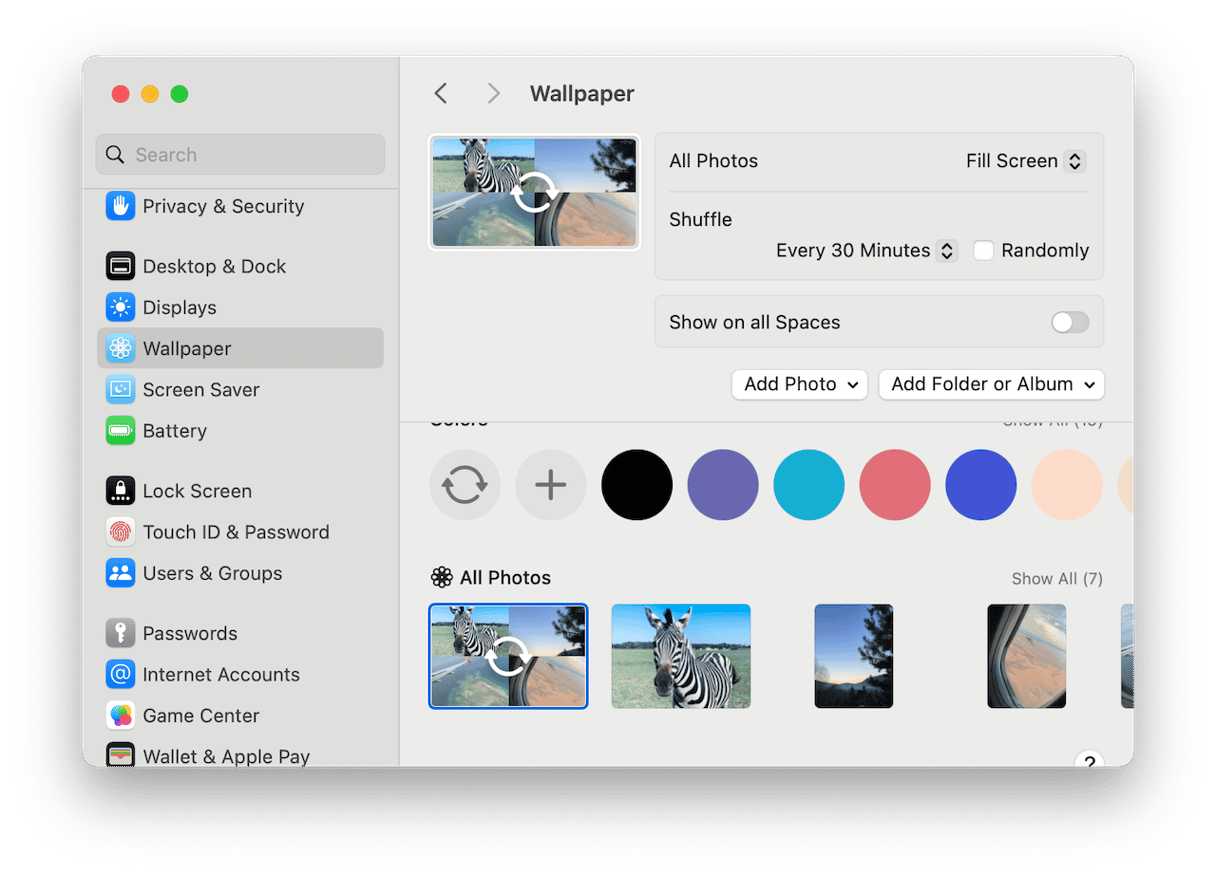Open Desktop & Dock settings icon
The width and height of the screenshot is (1216, 875).
pyautogui.click(x=120, y=266)
